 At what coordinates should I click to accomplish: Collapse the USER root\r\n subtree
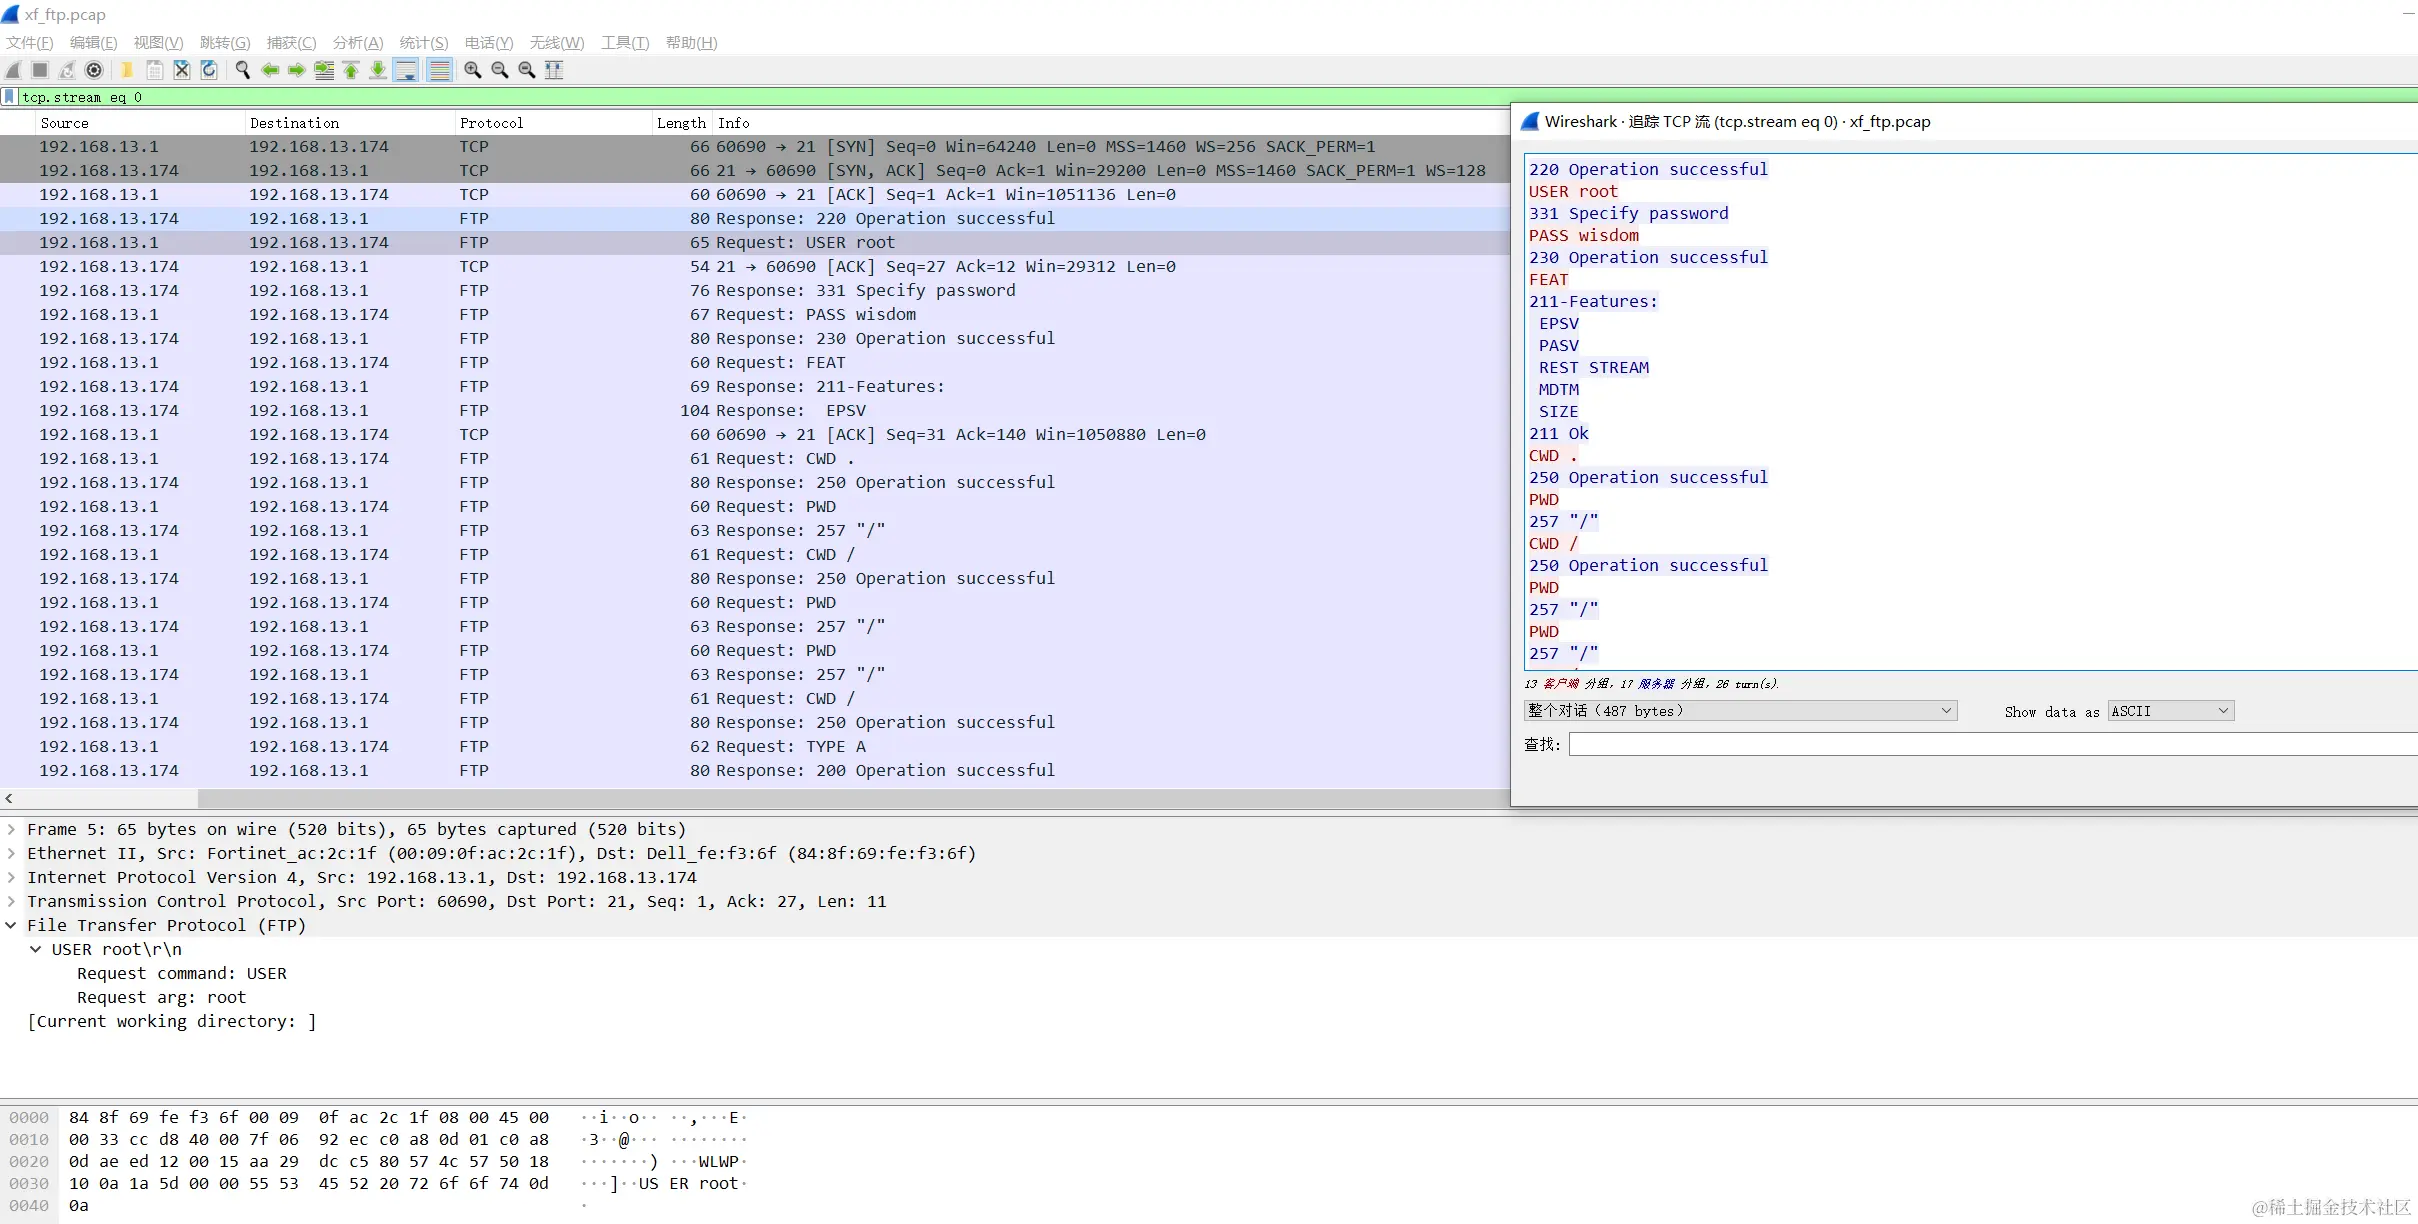click(x=36, y=949)
